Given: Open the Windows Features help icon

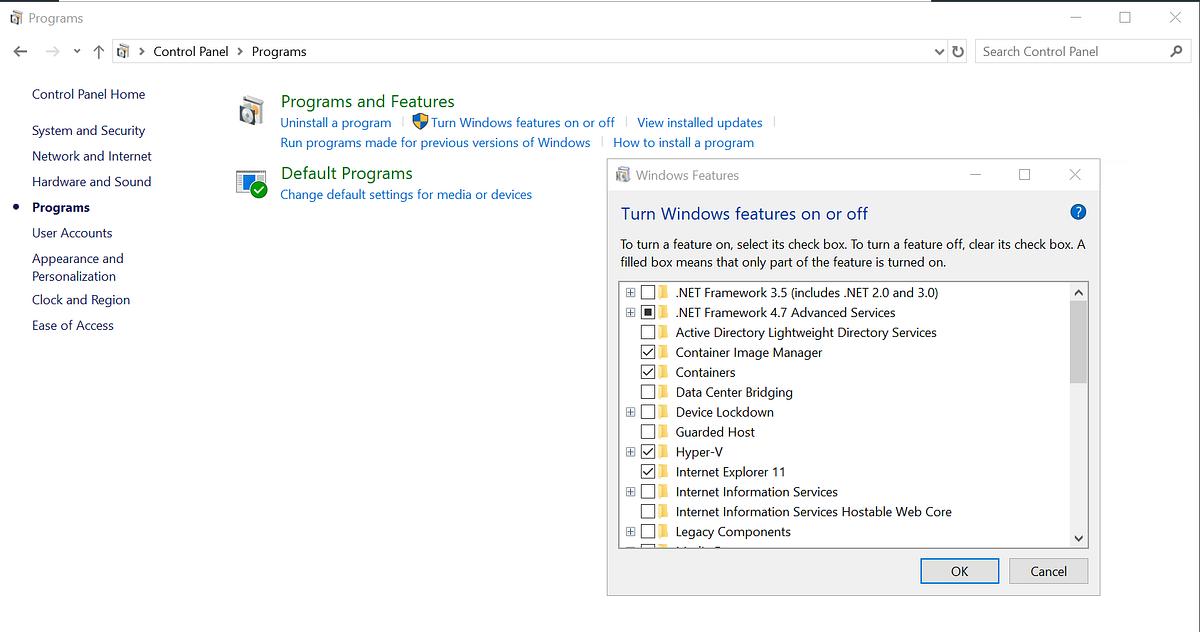Looking at the screenshot, I should [1078, 212].
